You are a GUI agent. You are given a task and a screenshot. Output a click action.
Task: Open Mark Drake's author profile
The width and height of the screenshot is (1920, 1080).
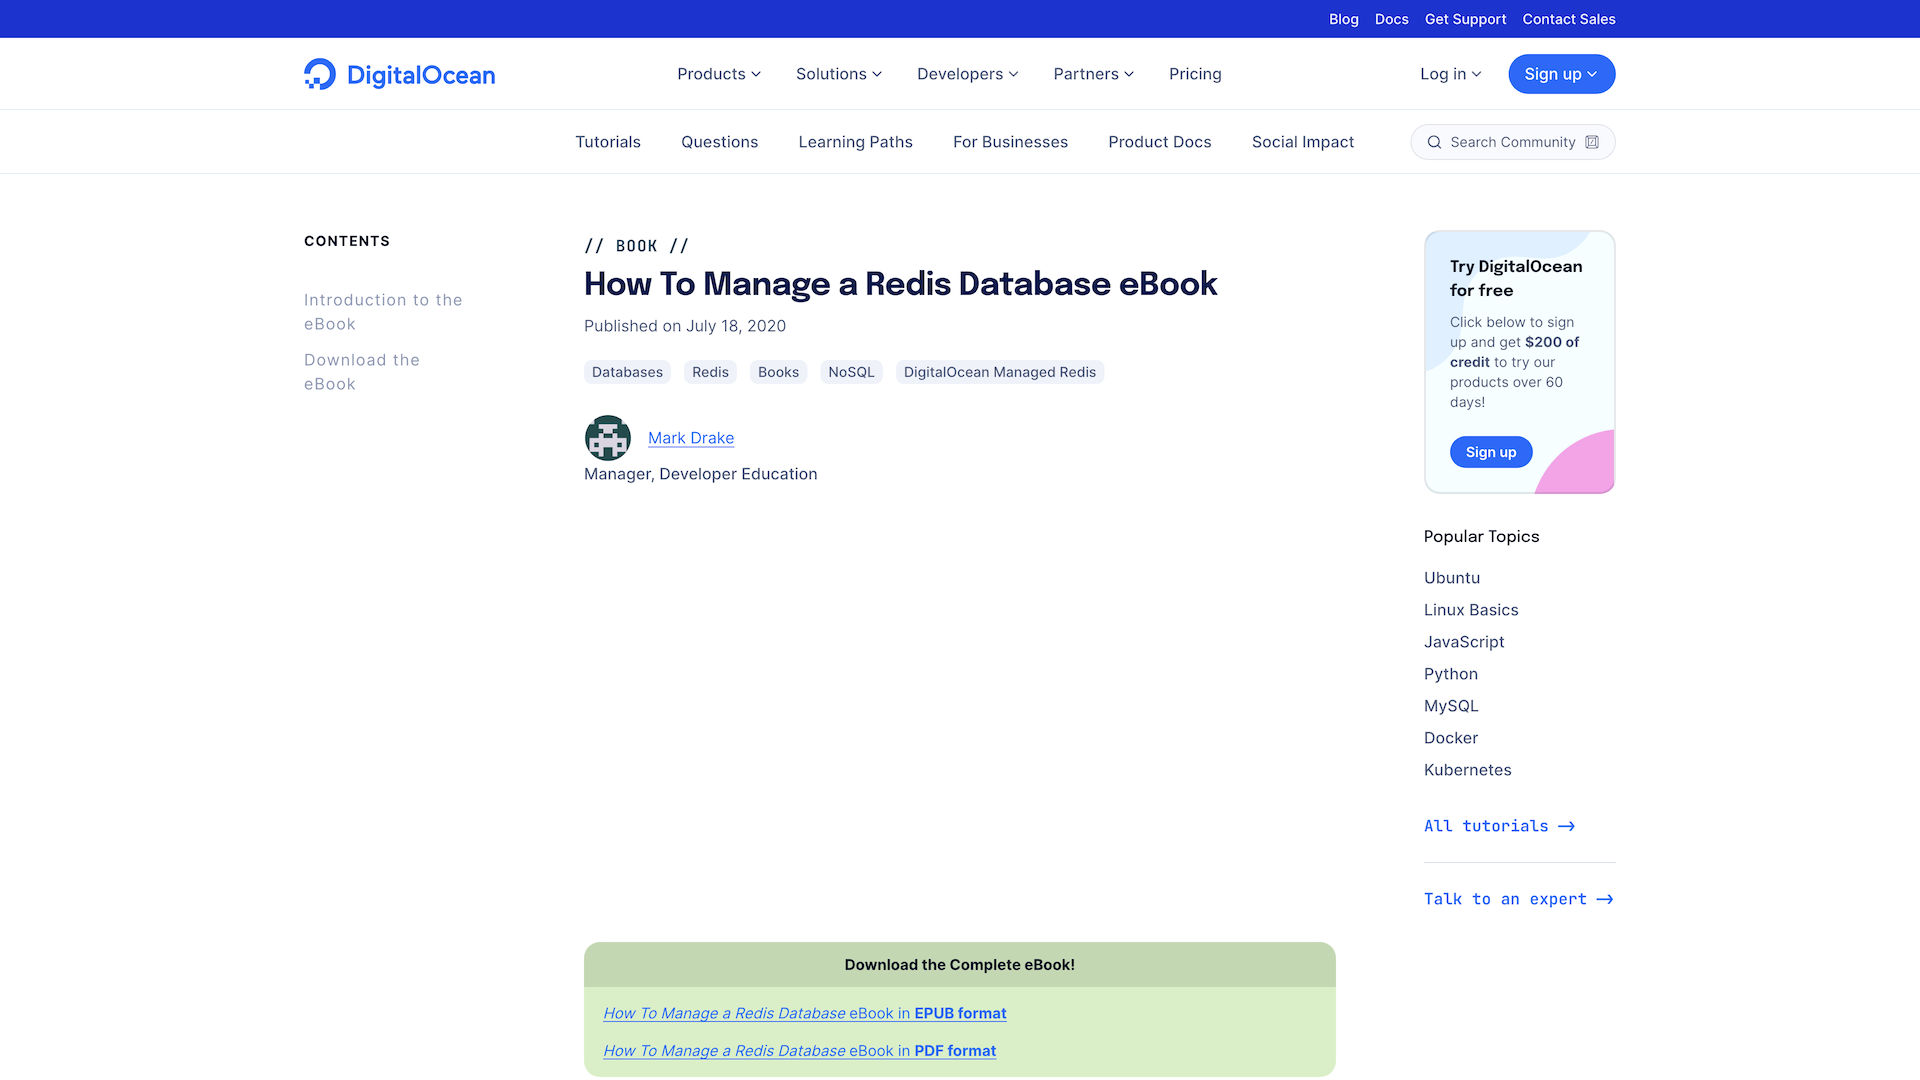click(x=691, y=438)
